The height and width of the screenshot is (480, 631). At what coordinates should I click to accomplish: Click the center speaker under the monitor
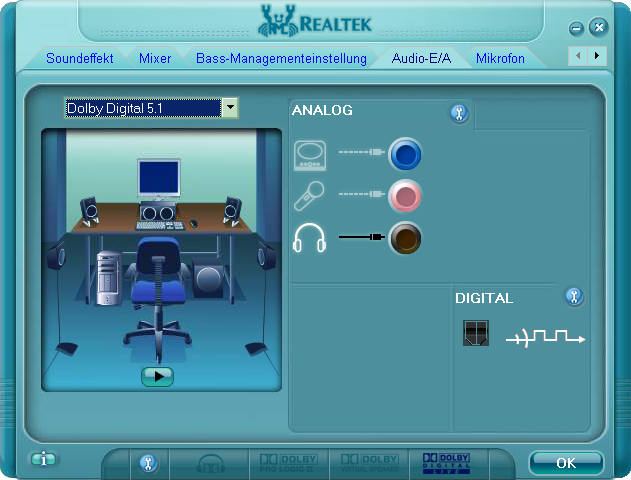pyautogui.click(x=158, y=212)
